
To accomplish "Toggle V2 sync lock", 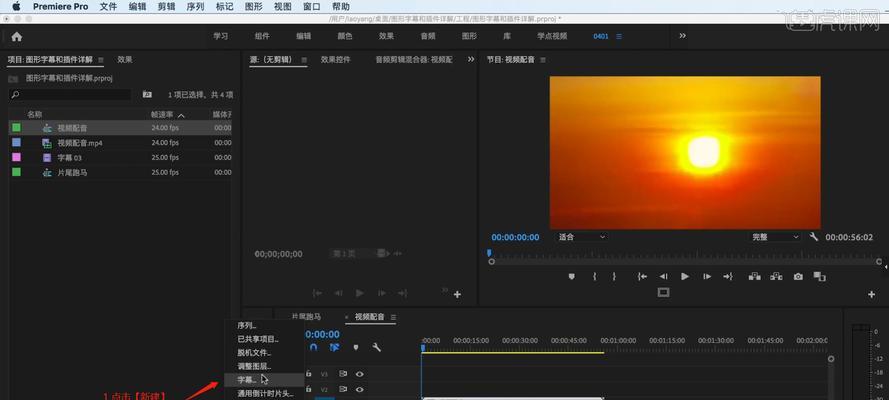I will (342, 390).
